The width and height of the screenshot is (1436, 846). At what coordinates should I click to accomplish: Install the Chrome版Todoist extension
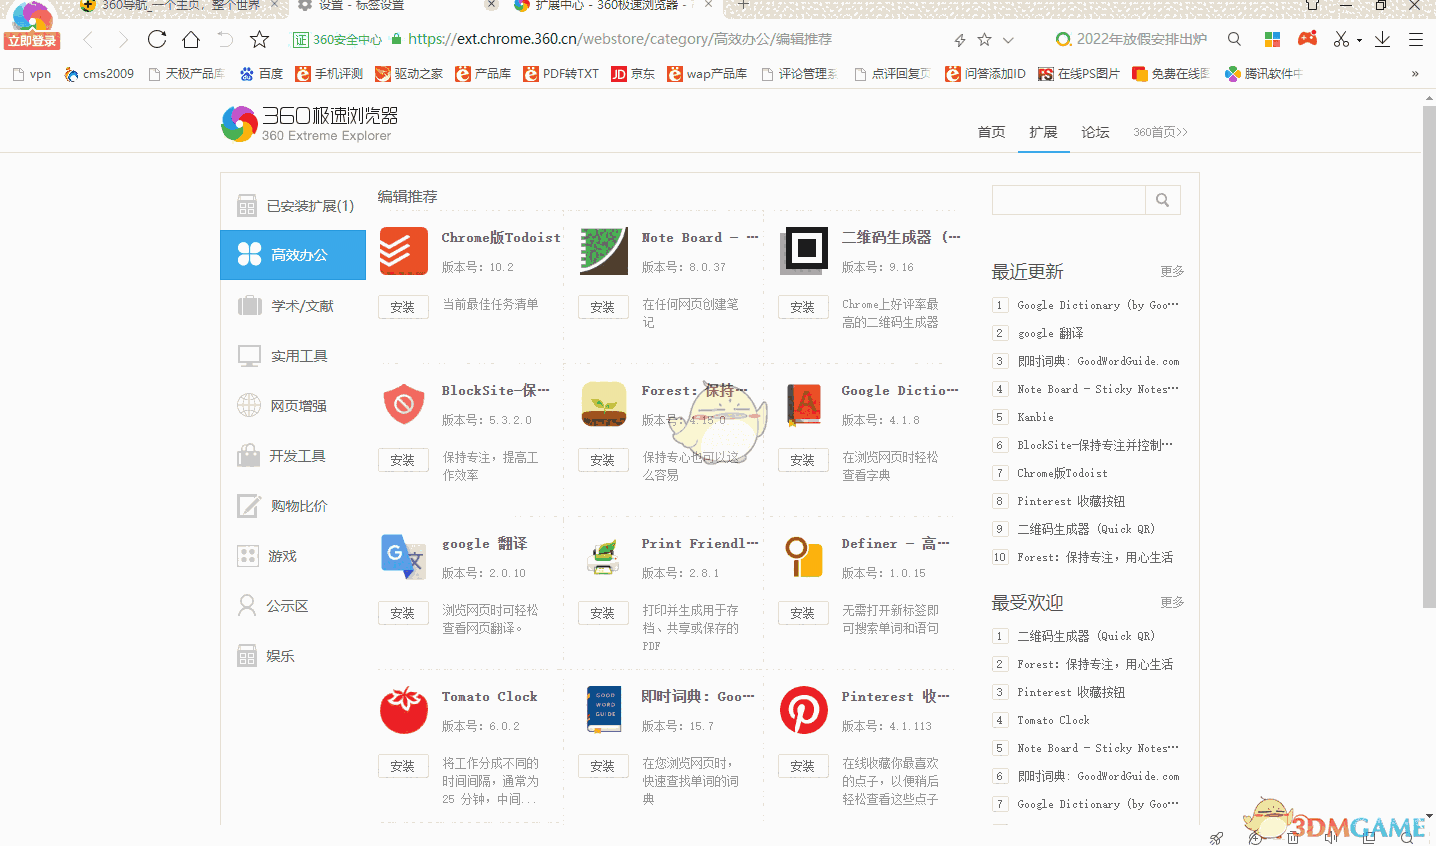tap(403, 307)
